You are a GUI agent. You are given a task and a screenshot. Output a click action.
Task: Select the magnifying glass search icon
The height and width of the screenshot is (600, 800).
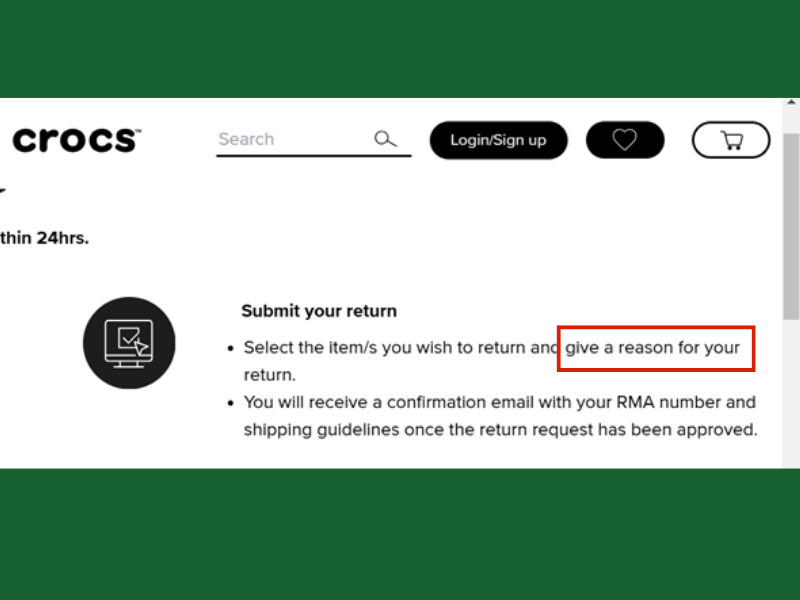pyautogui.click(x=385, y=139)
